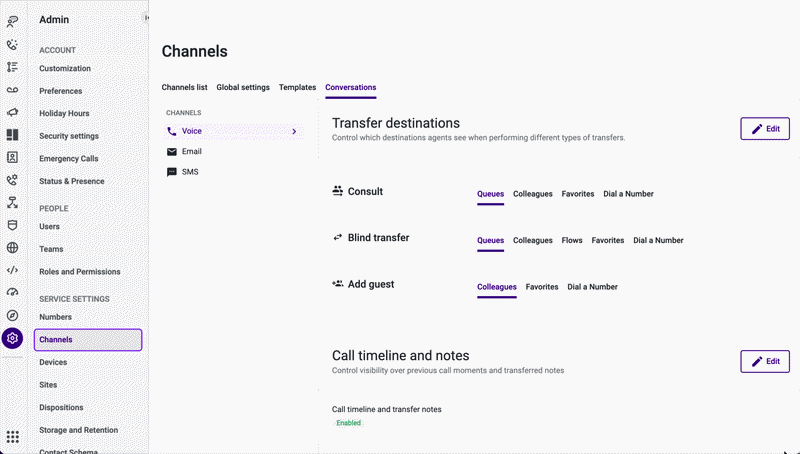The width and height of the screenshot is (800, 454).
Task: Open the dashboard layout icon
Action: point(12,135)
